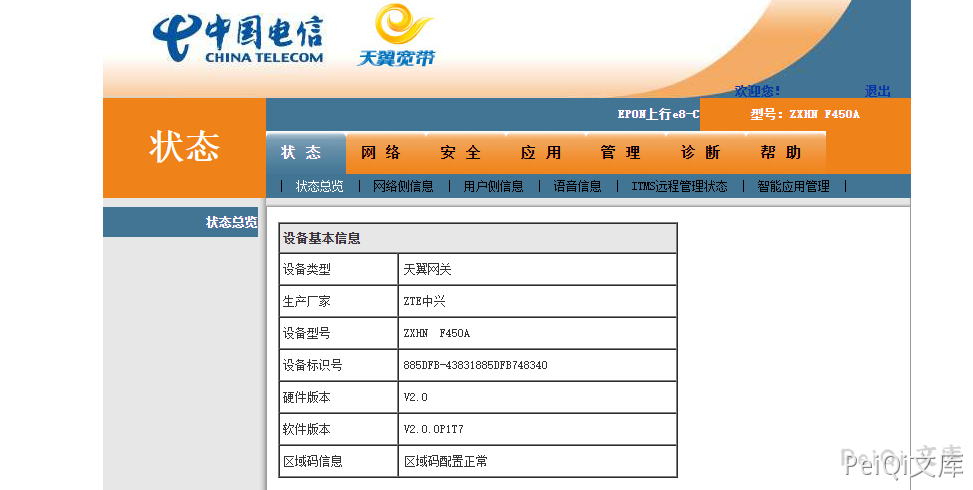Click the 天翼宽带 logo
Viewport: 973px width, 490px height.
point(397,36)
